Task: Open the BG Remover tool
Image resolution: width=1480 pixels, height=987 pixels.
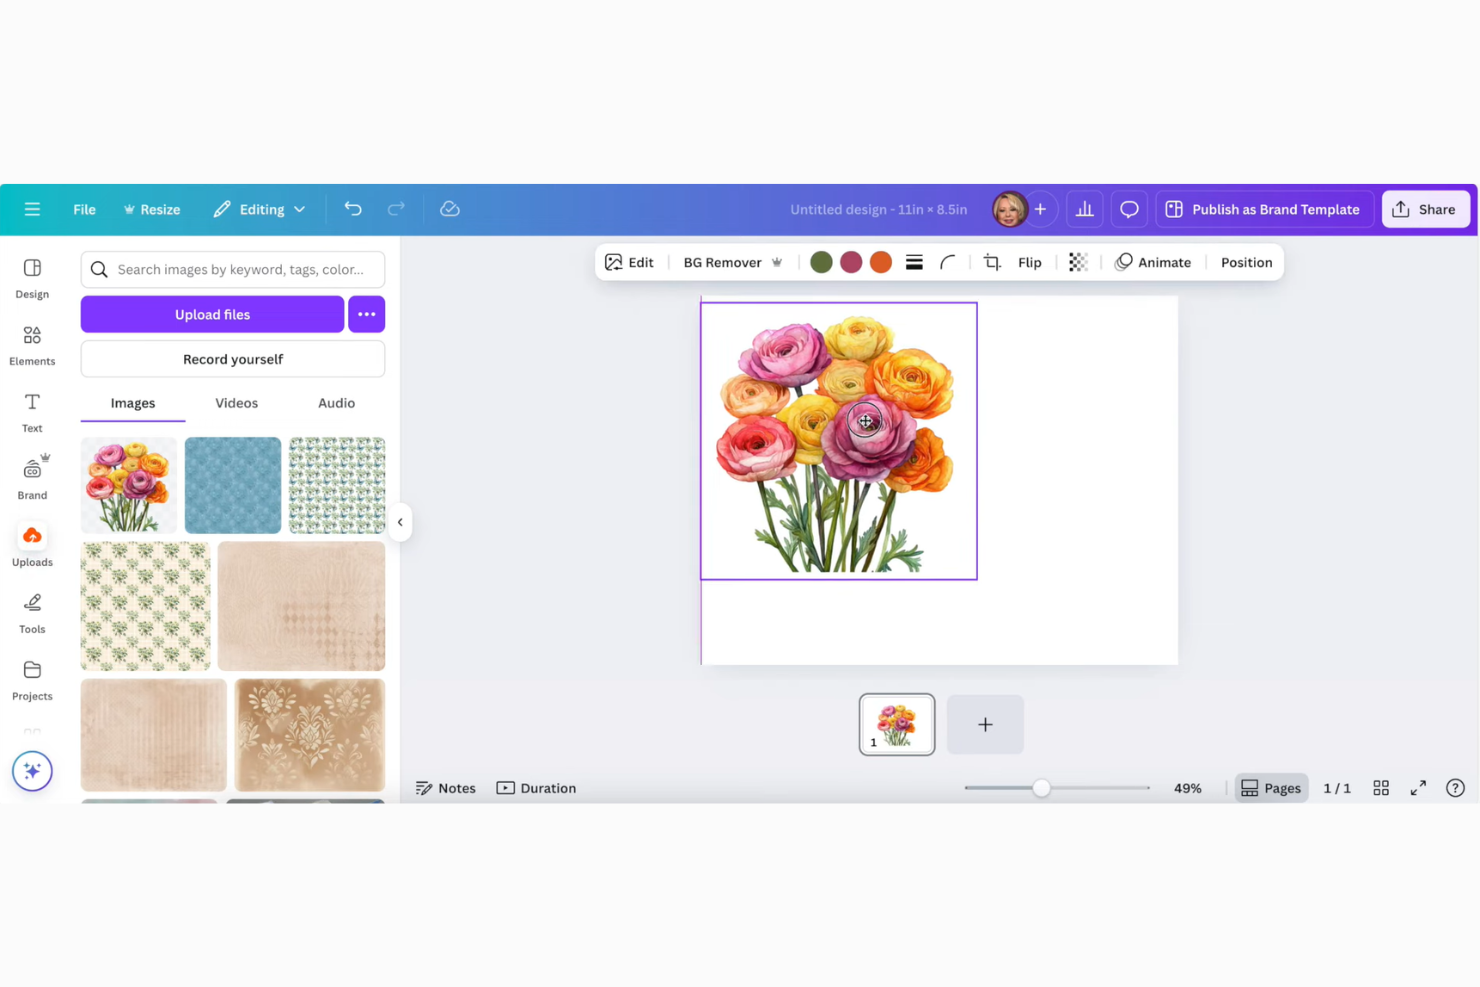Action: coord(732,262)
